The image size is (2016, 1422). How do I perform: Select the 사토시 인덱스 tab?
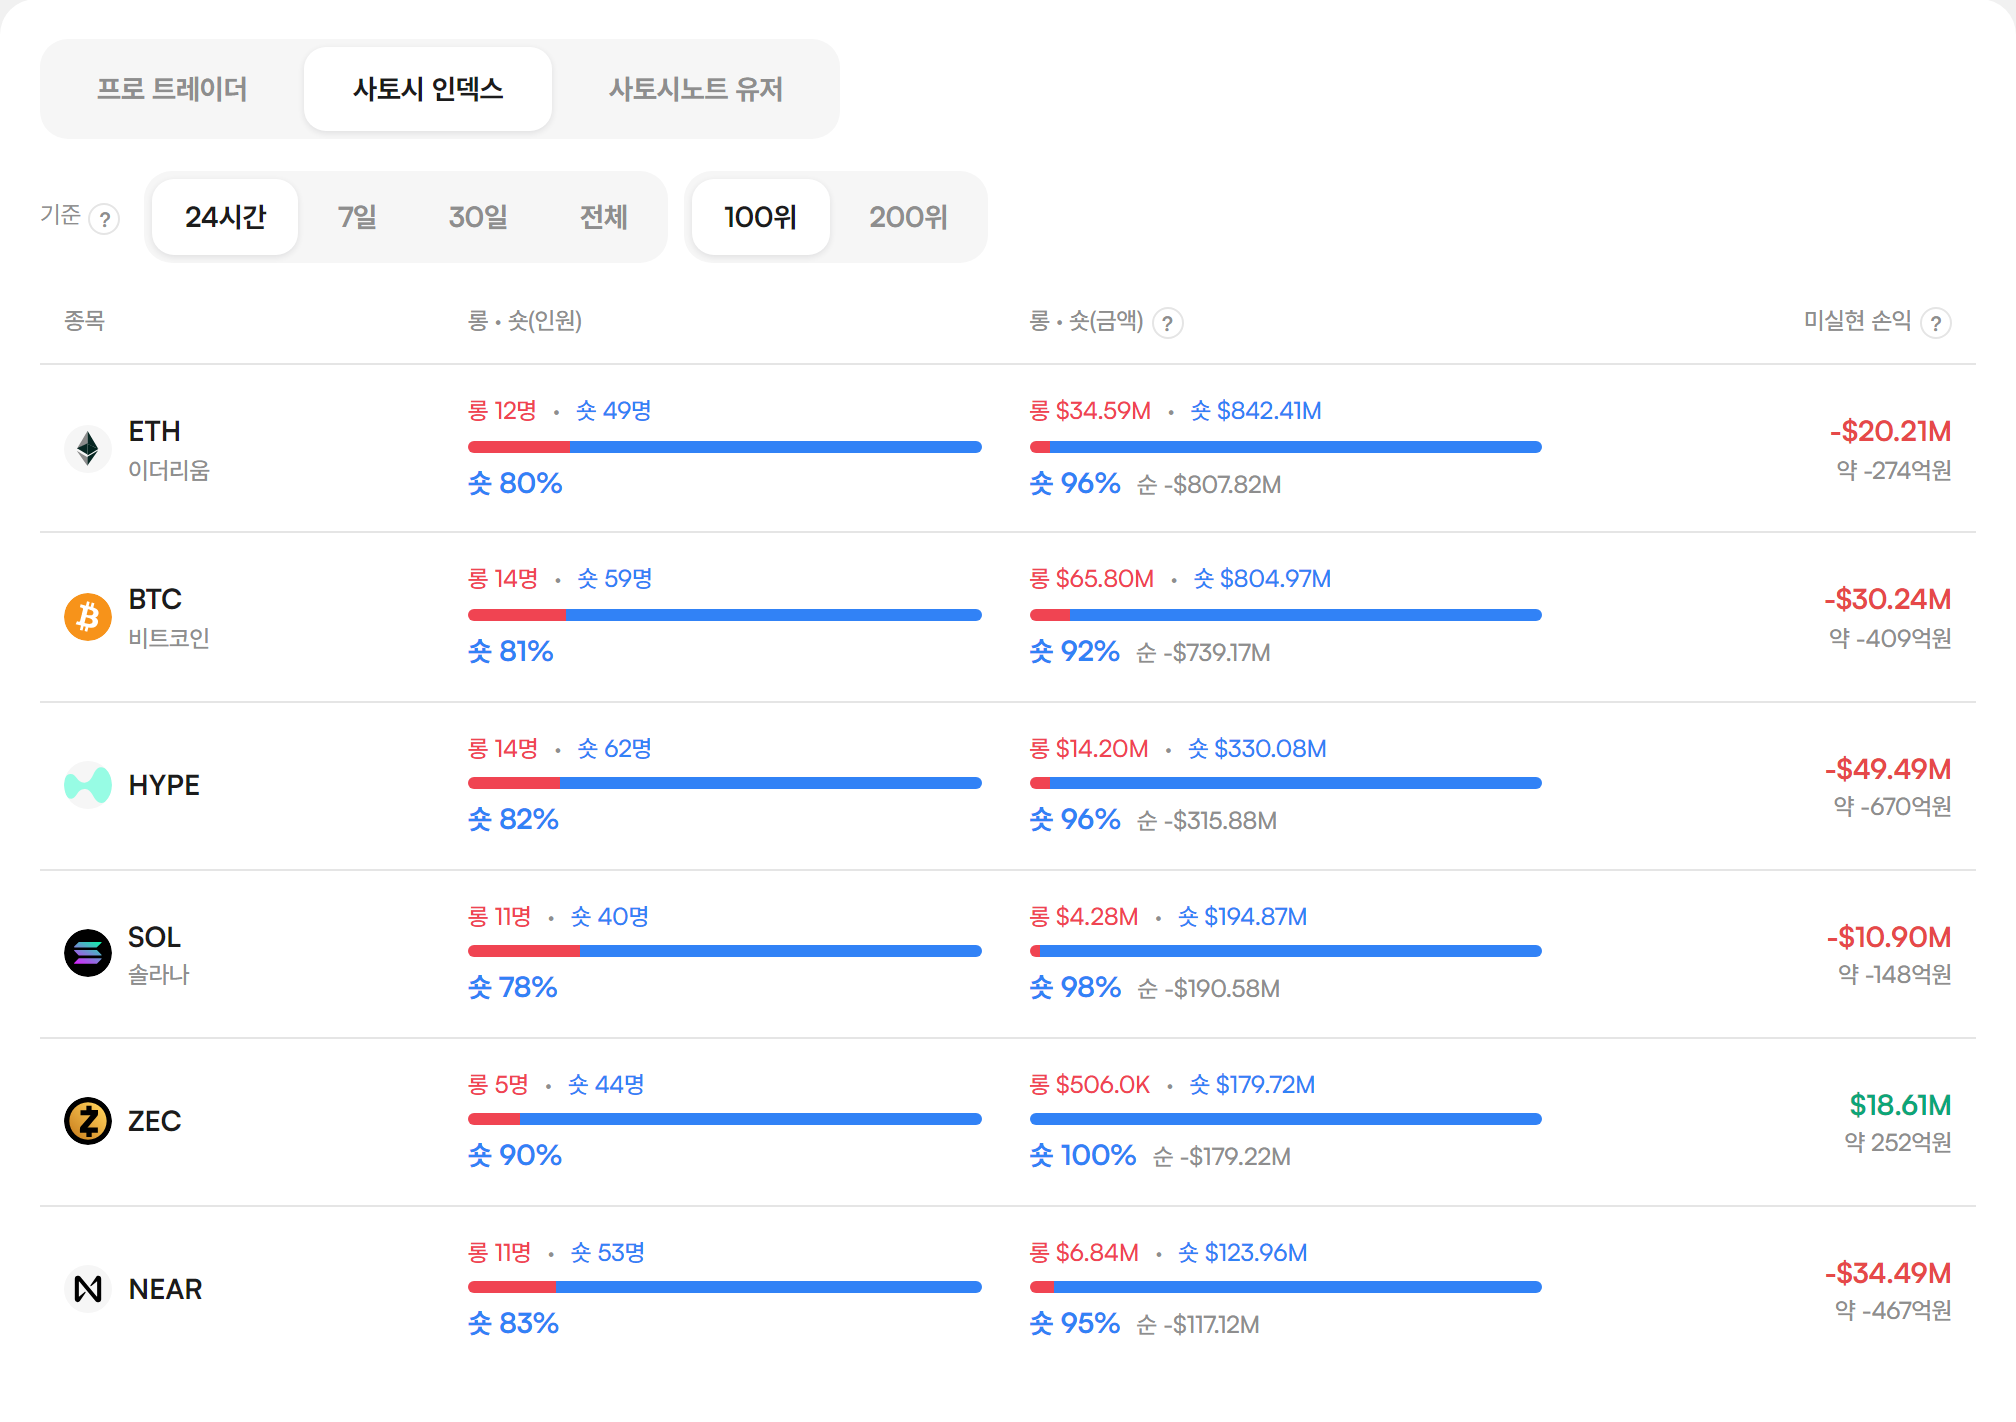click(428, 89)
